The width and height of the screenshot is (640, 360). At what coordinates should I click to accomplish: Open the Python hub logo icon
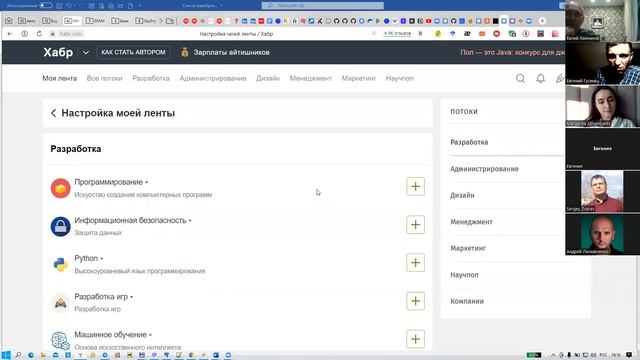pos(60,264)
